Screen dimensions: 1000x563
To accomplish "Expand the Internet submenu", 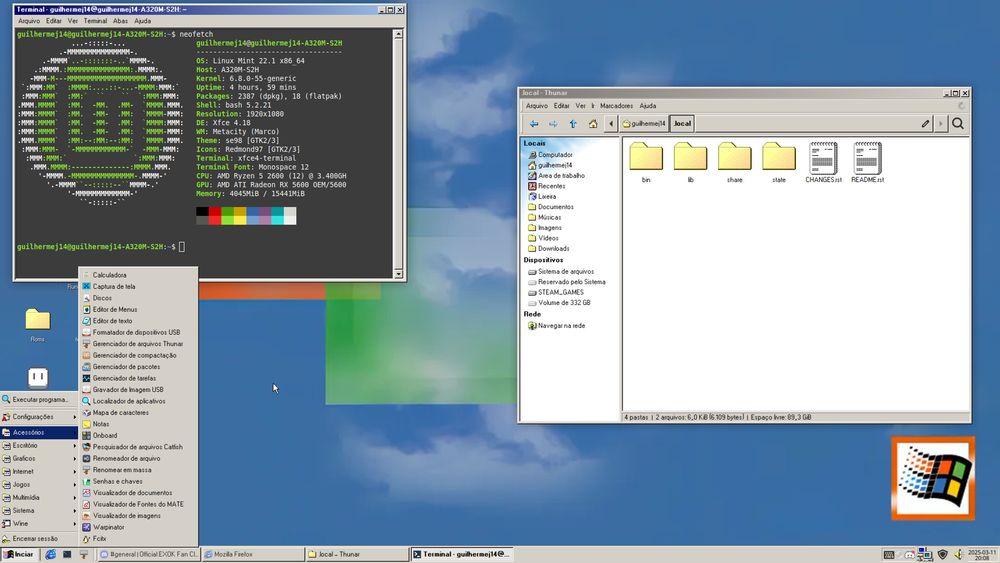I will [39, 471].
